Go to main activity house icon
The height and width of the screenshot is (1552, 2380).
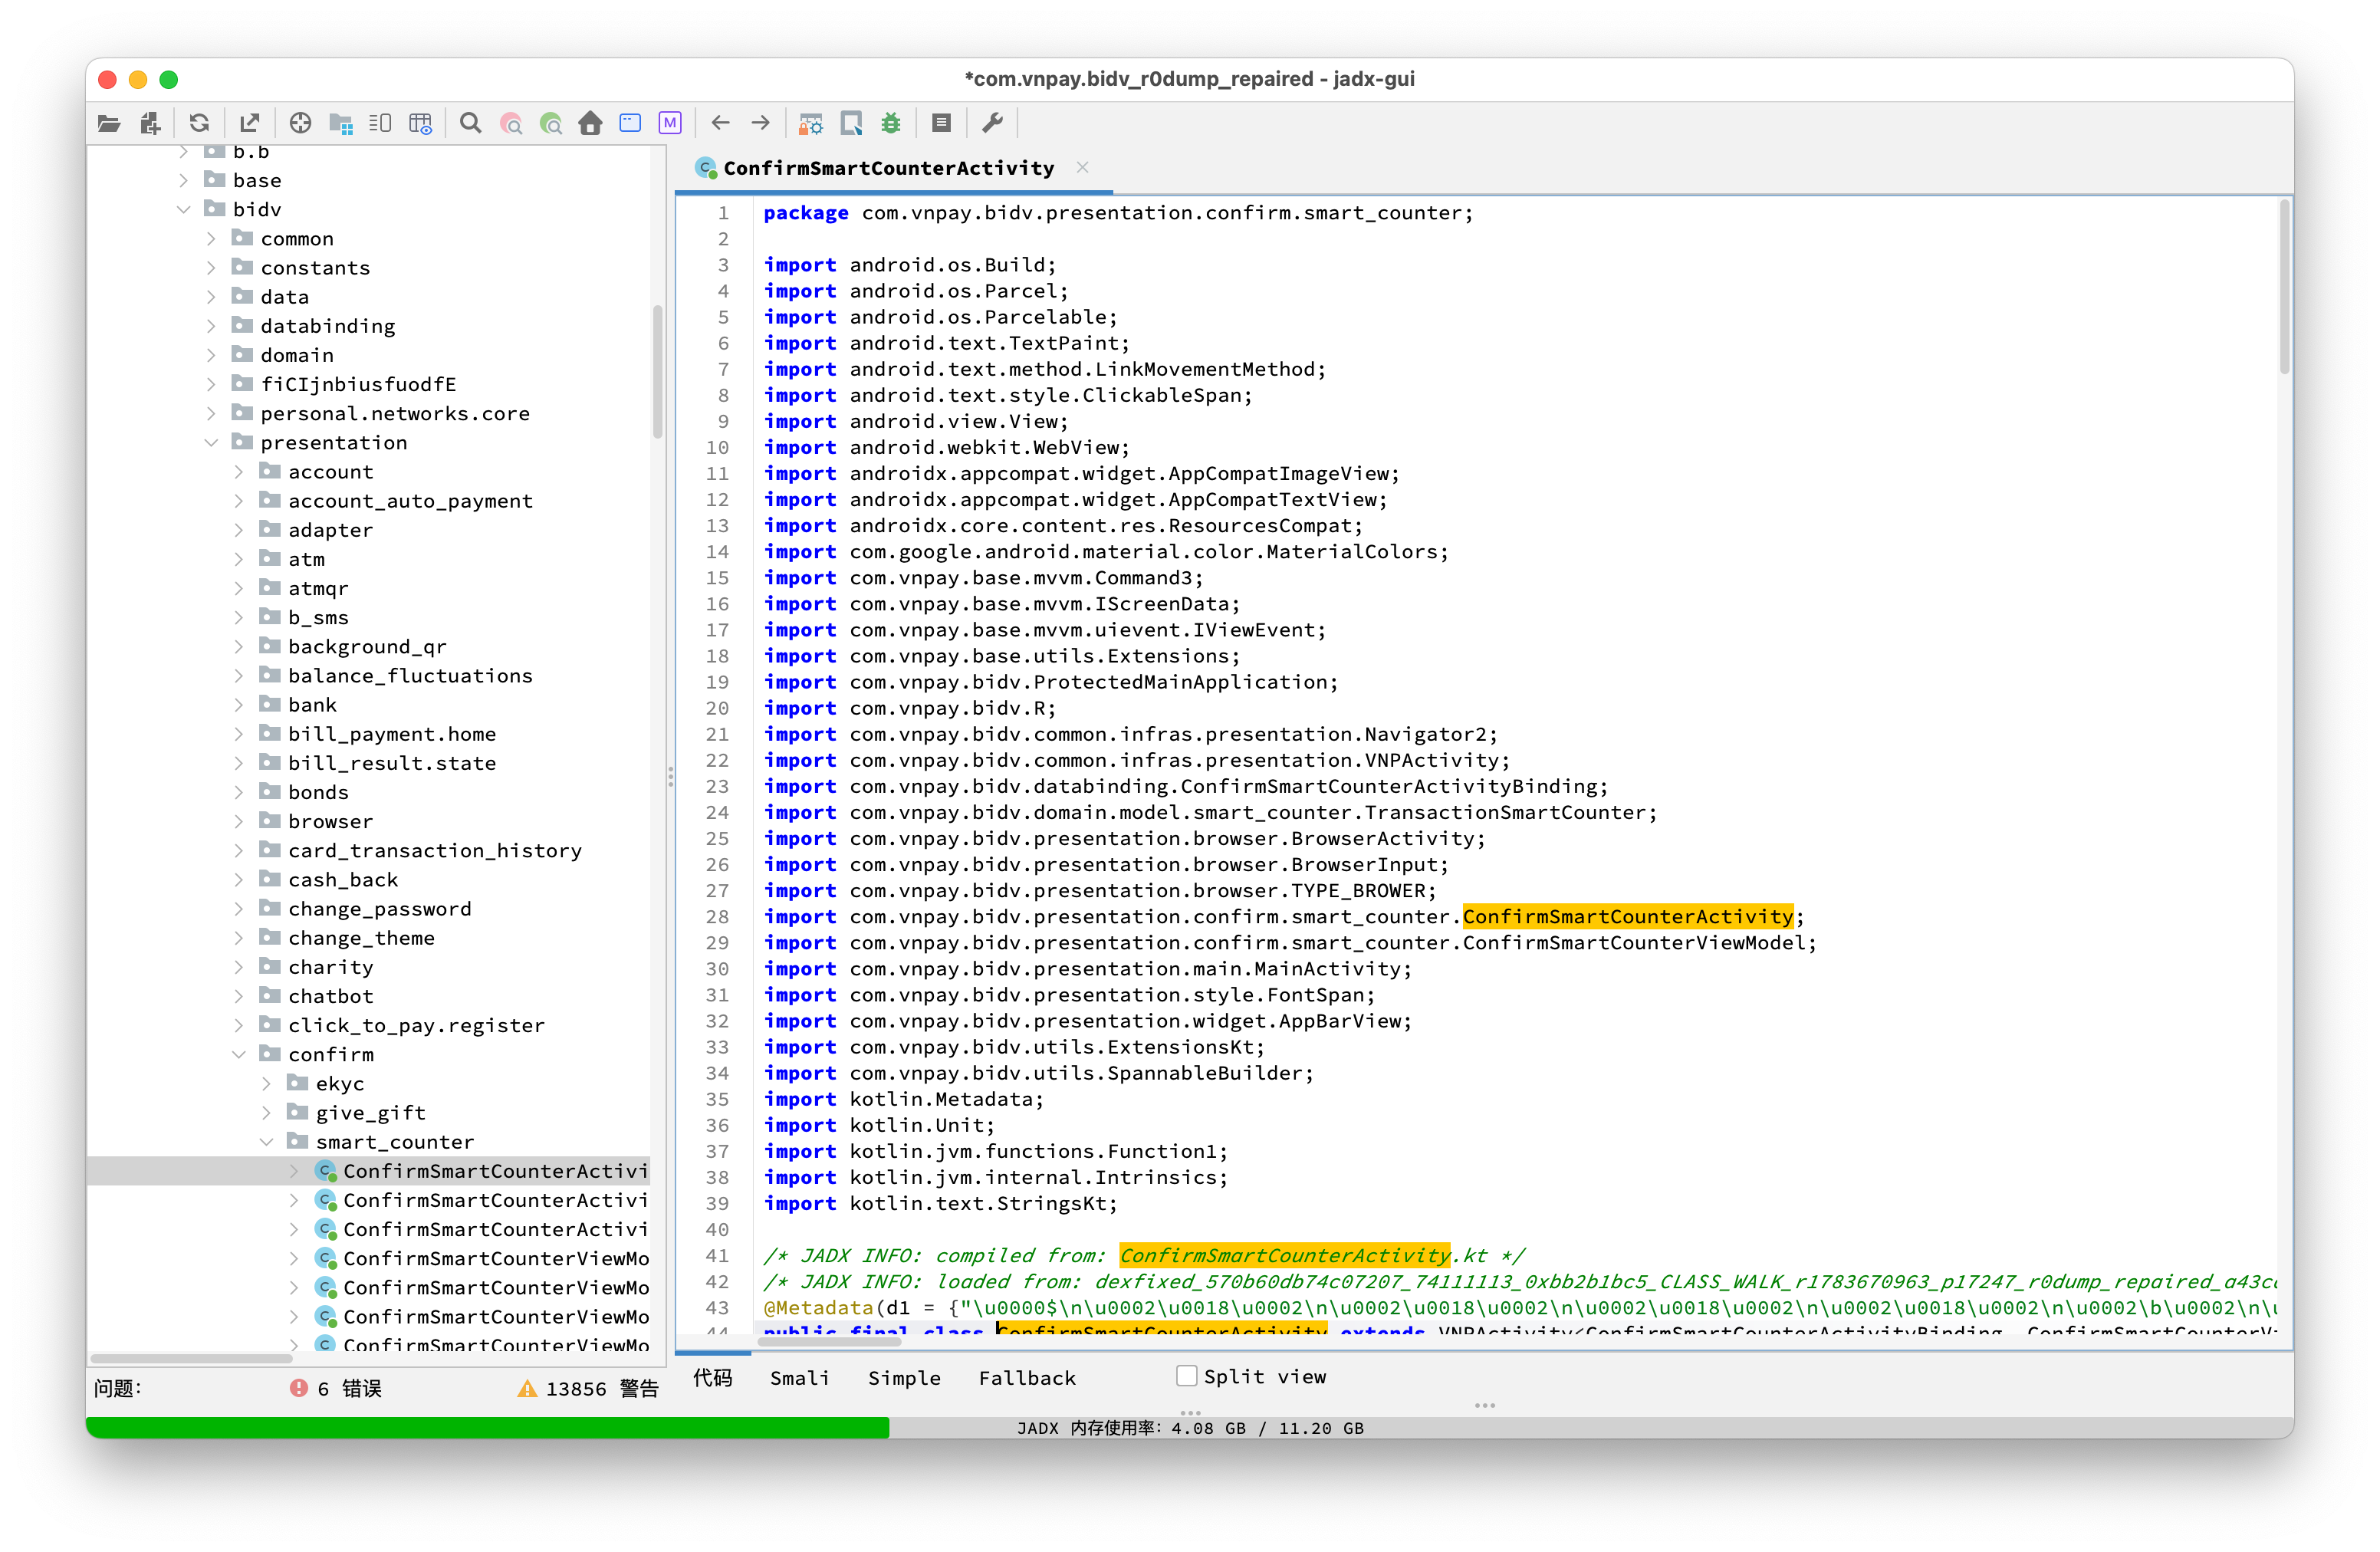(590, 123)
